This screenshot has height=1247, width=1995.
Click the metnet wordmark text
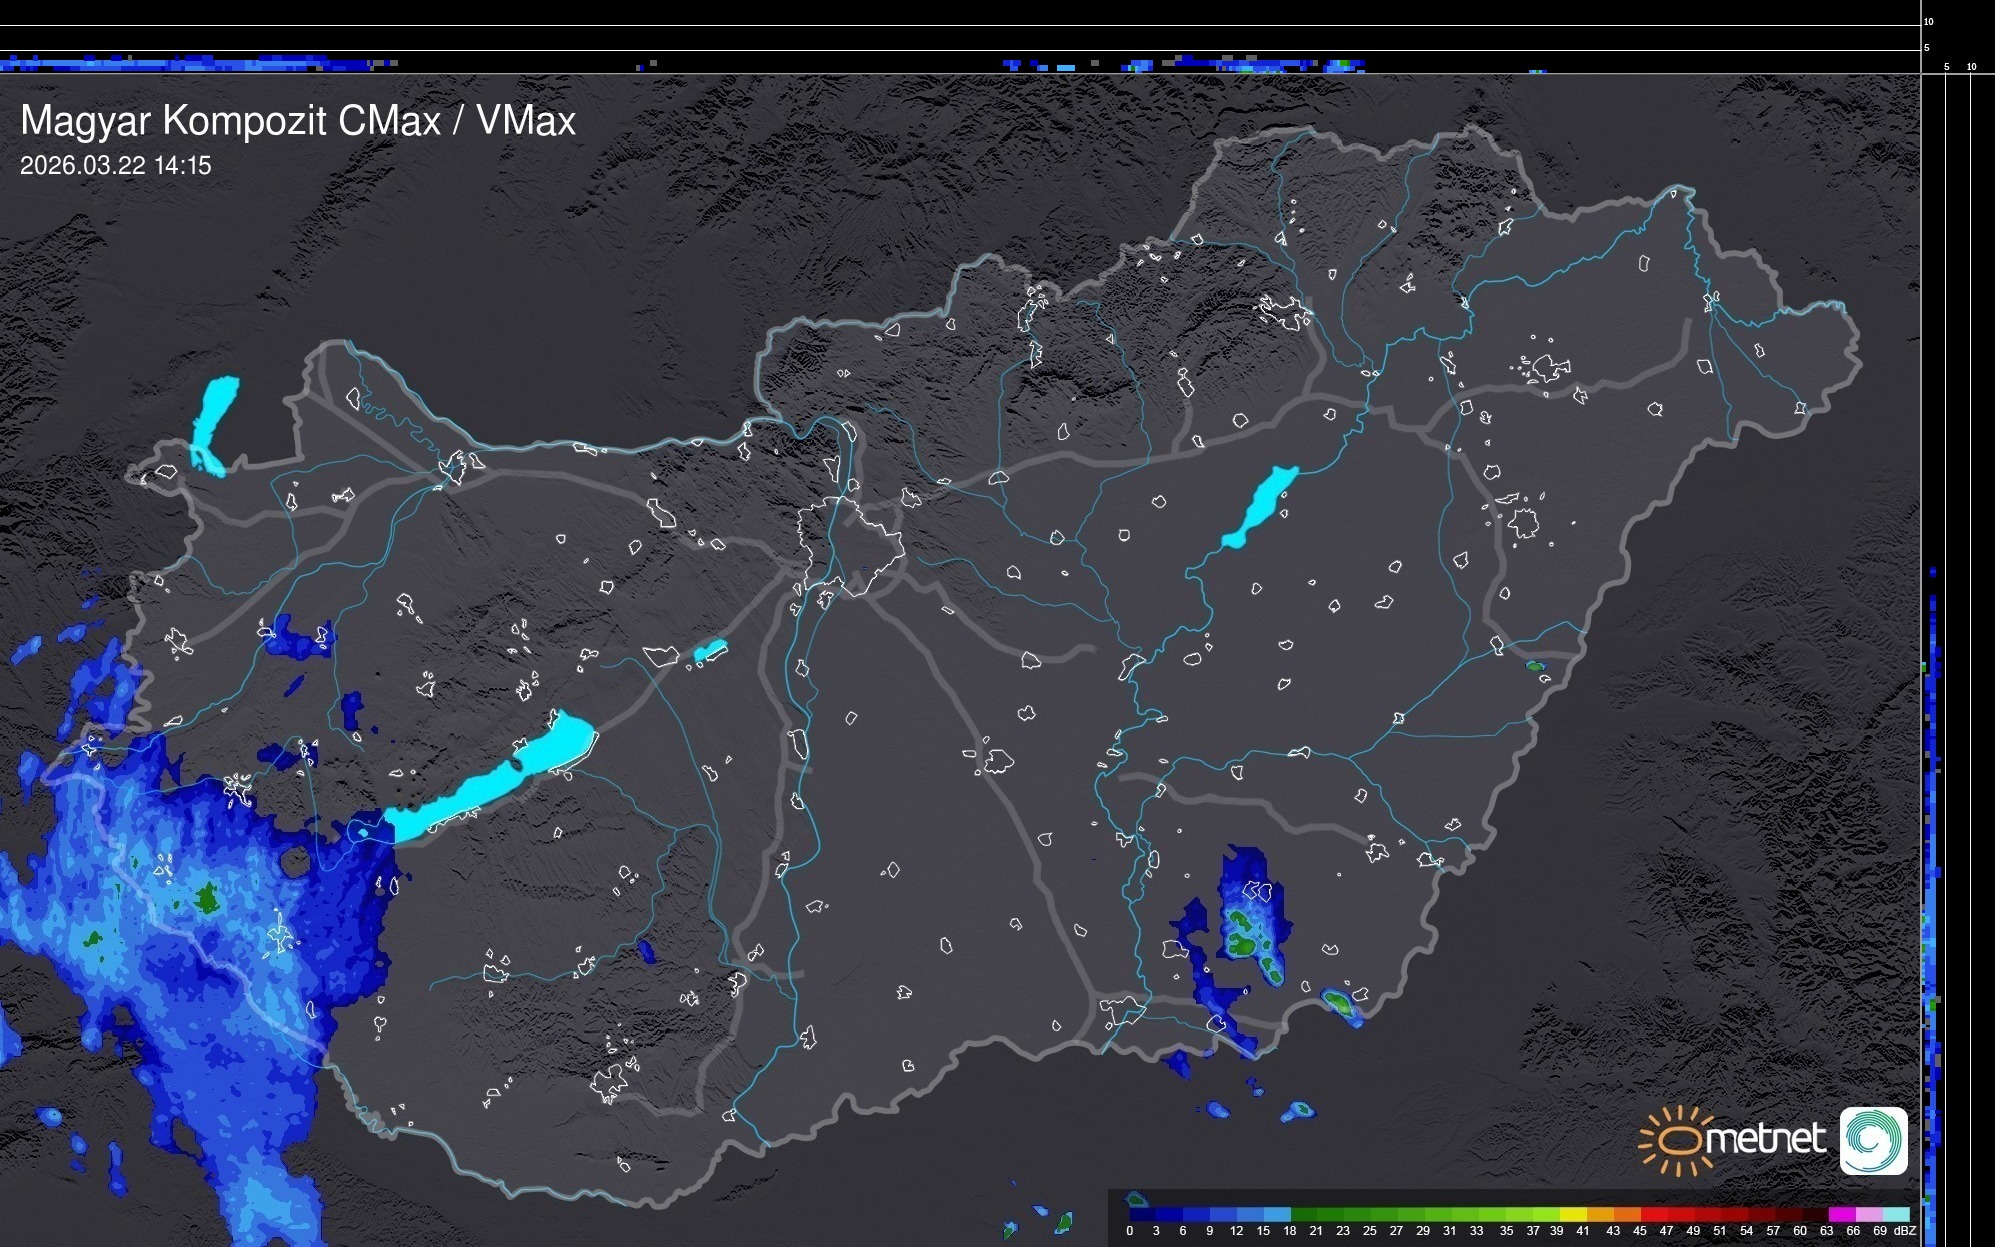[1766, 1139]
